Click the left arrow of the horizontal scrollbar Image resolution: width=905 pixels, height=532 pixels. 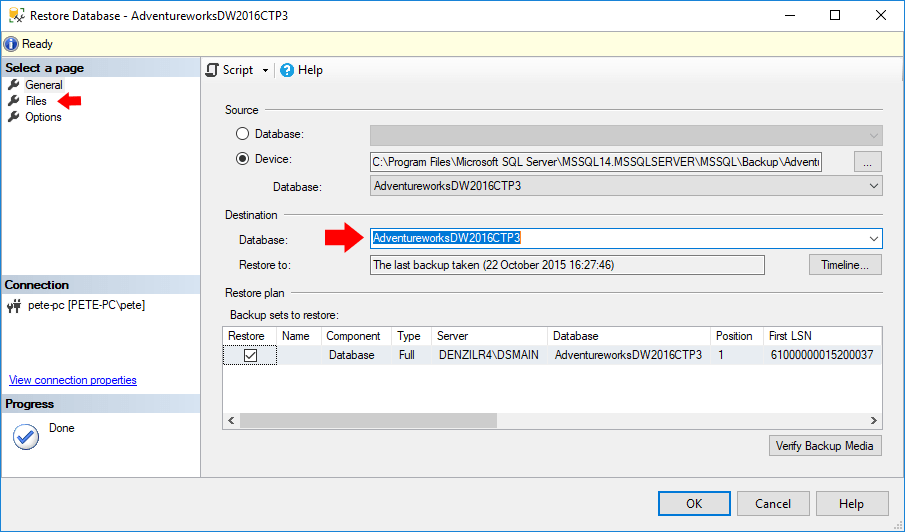231,421
